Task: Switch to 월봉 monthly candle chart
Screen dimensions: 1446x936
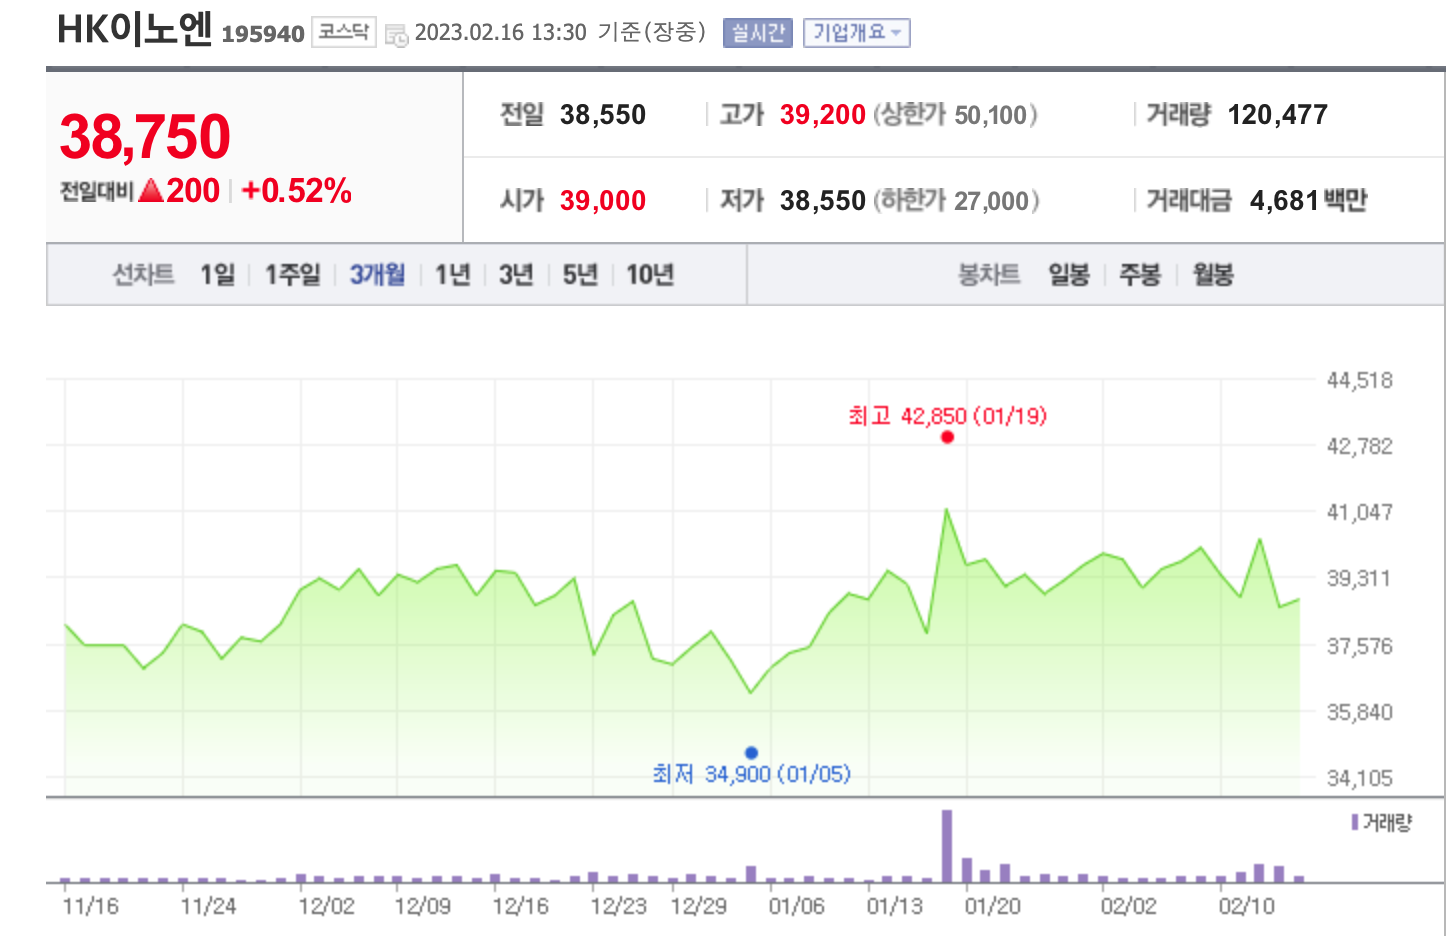Action: [x=1213, y=274]
